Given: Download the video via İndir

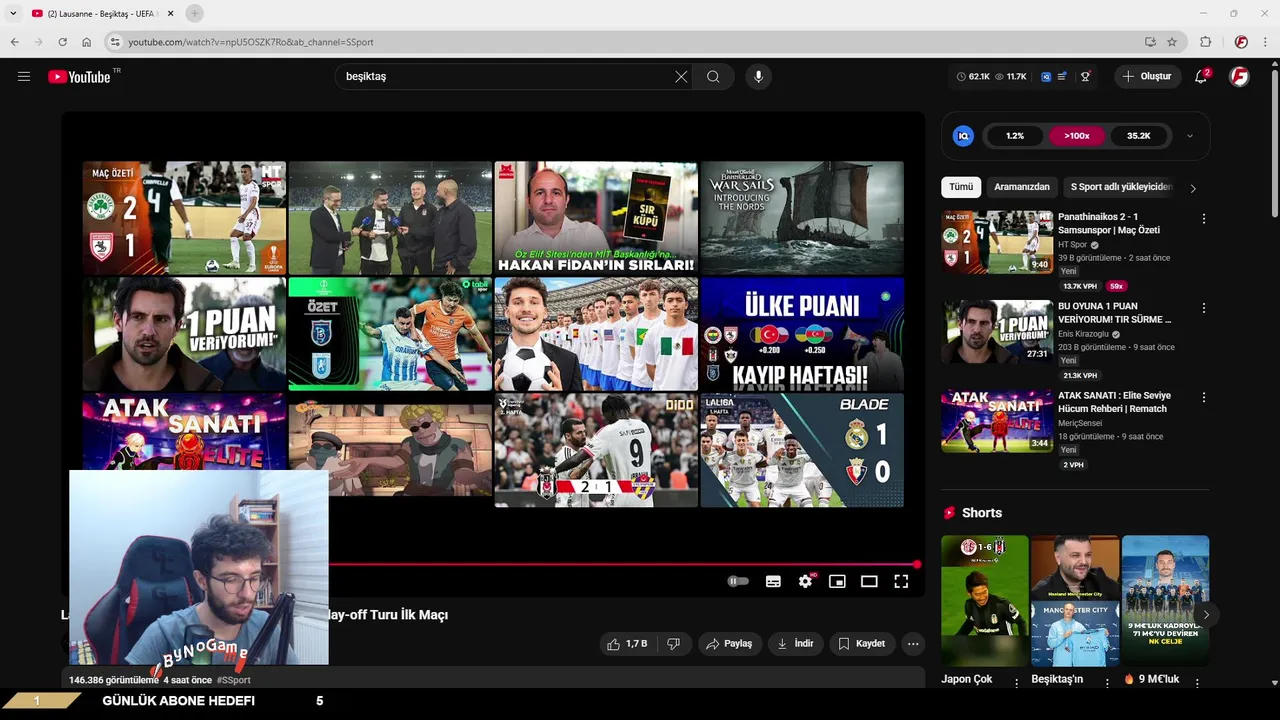Looking at the screenshot, I should click(x=796, y=644).
